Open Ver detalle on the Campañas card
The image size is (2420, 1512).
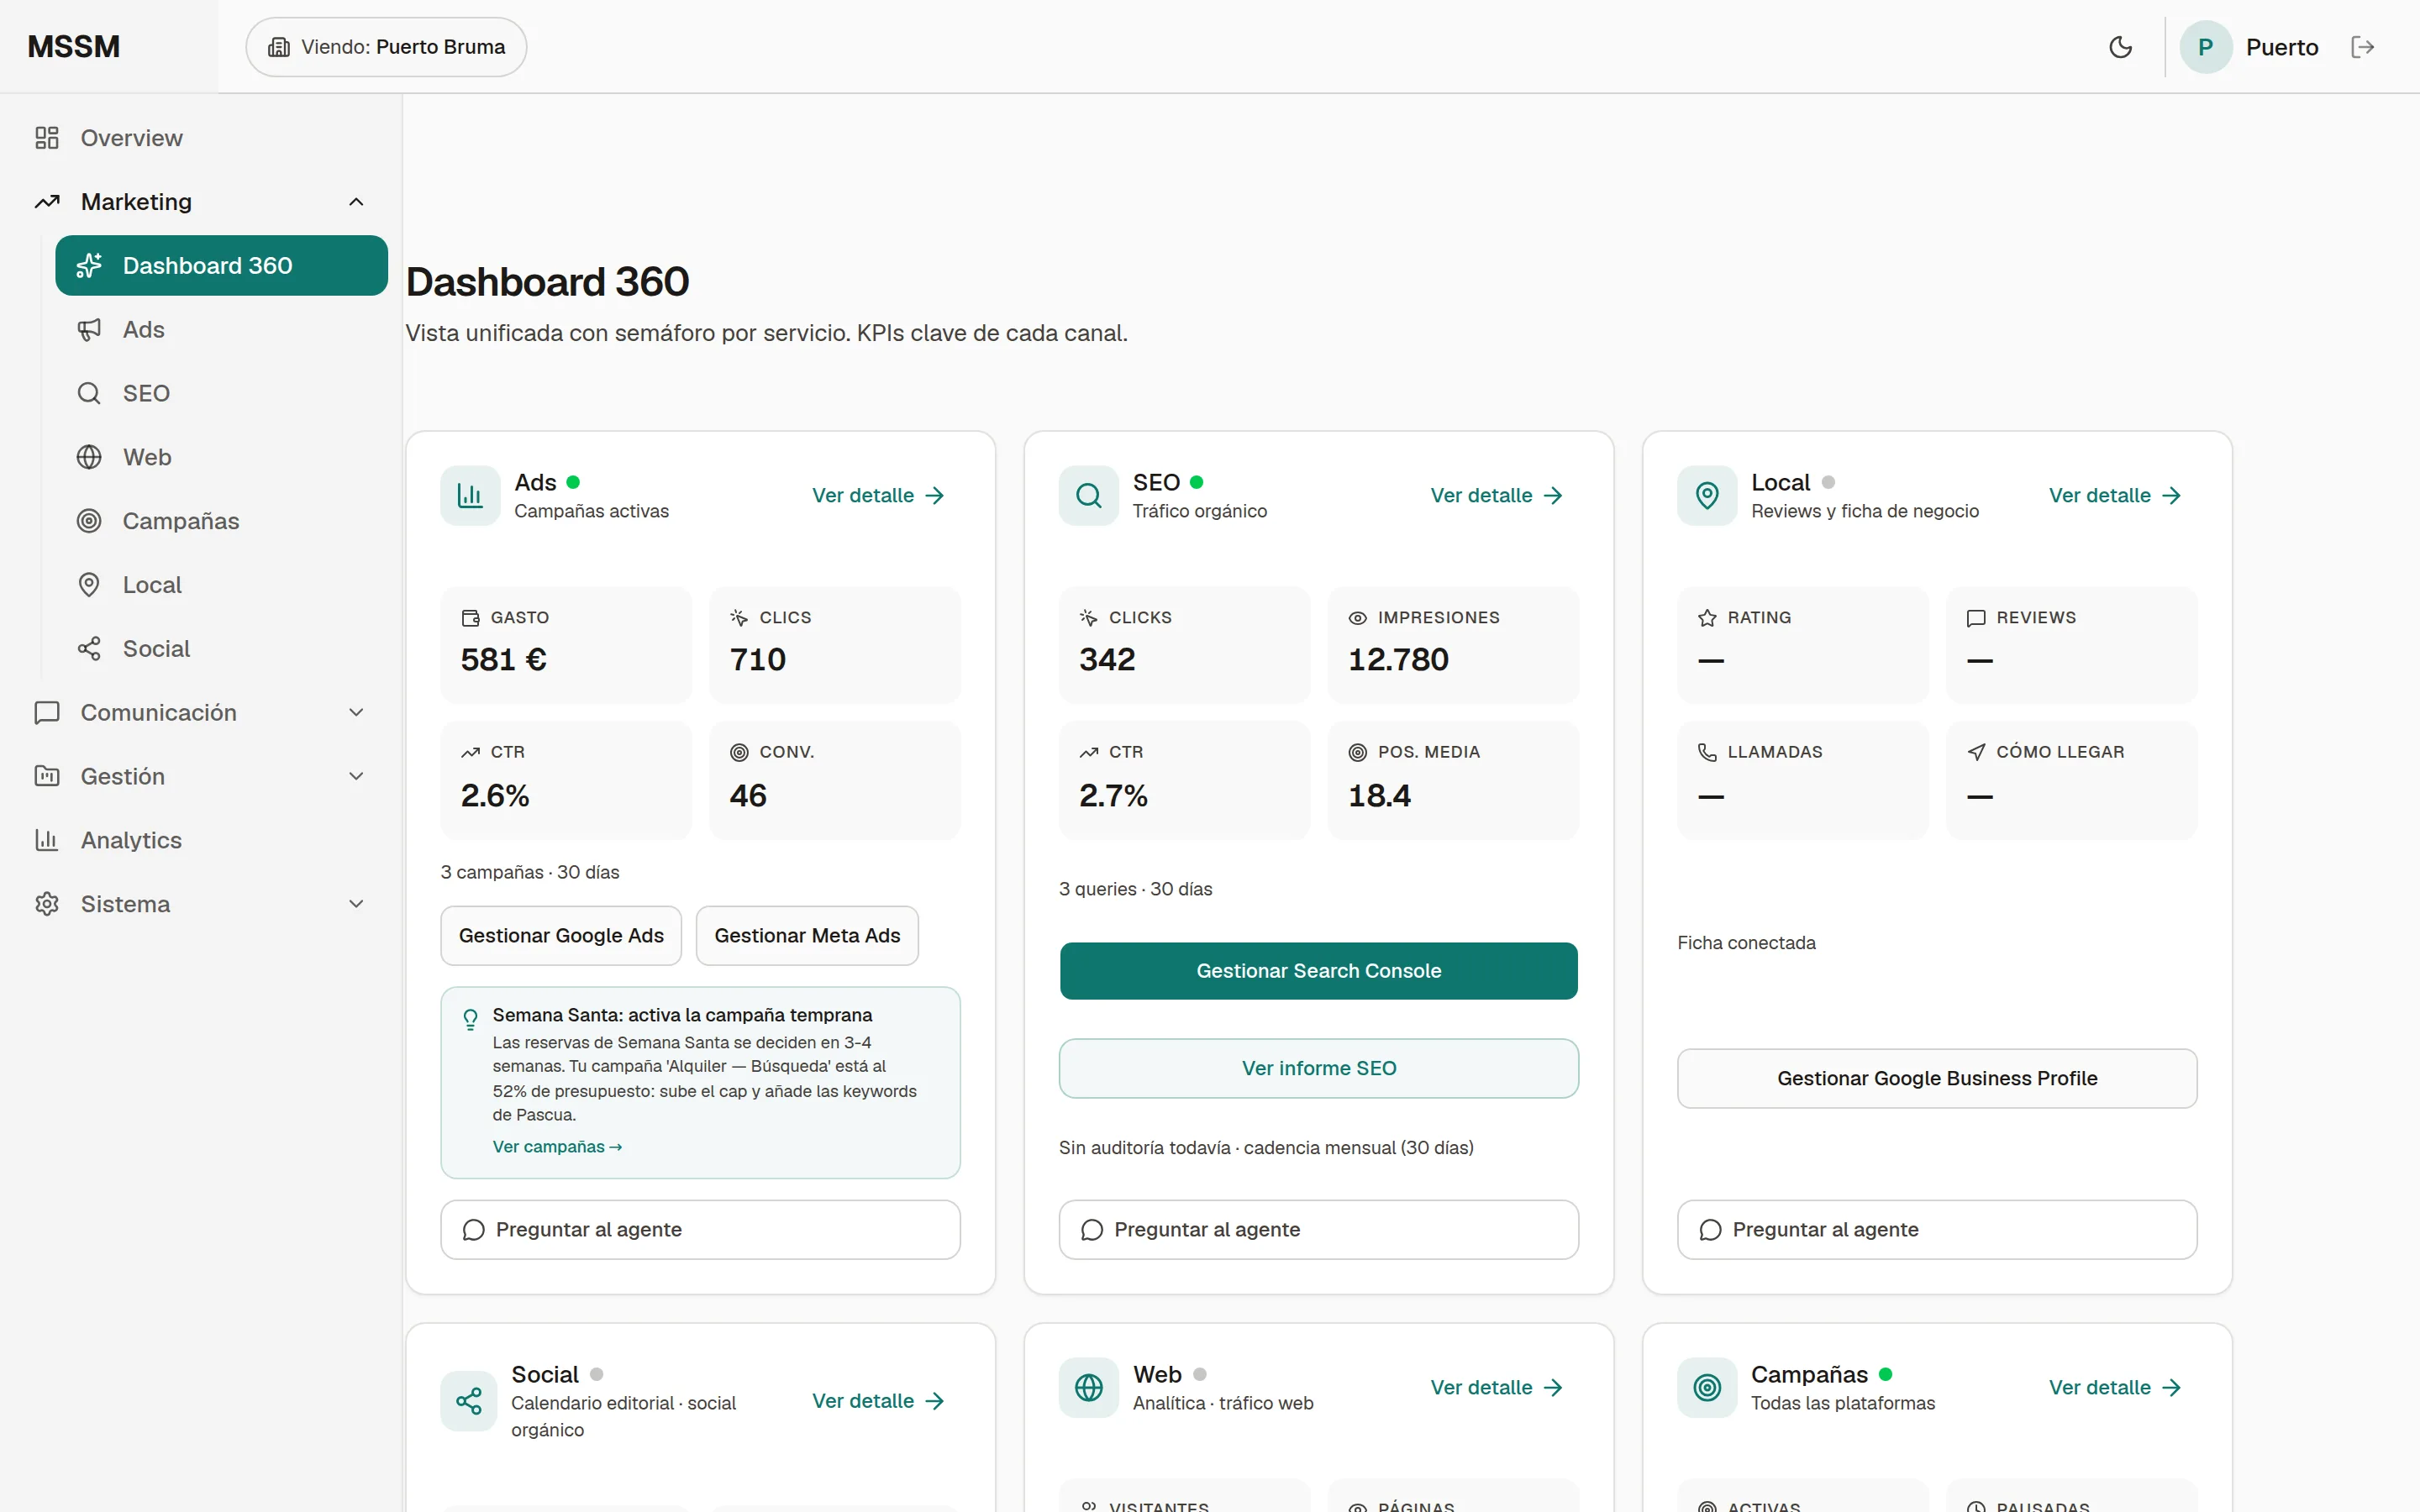click(x=2115, y=1387)
